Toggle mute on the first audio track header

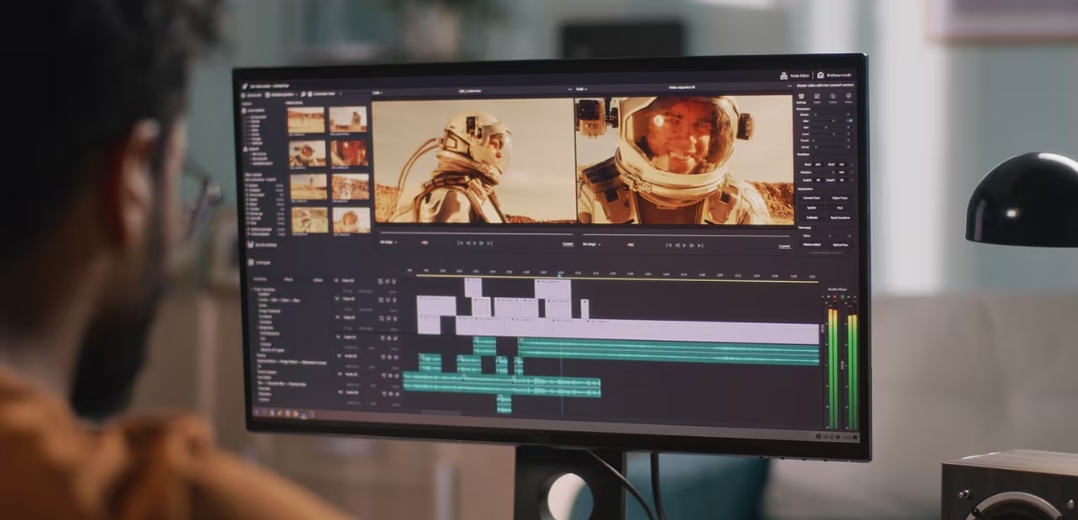380,337
